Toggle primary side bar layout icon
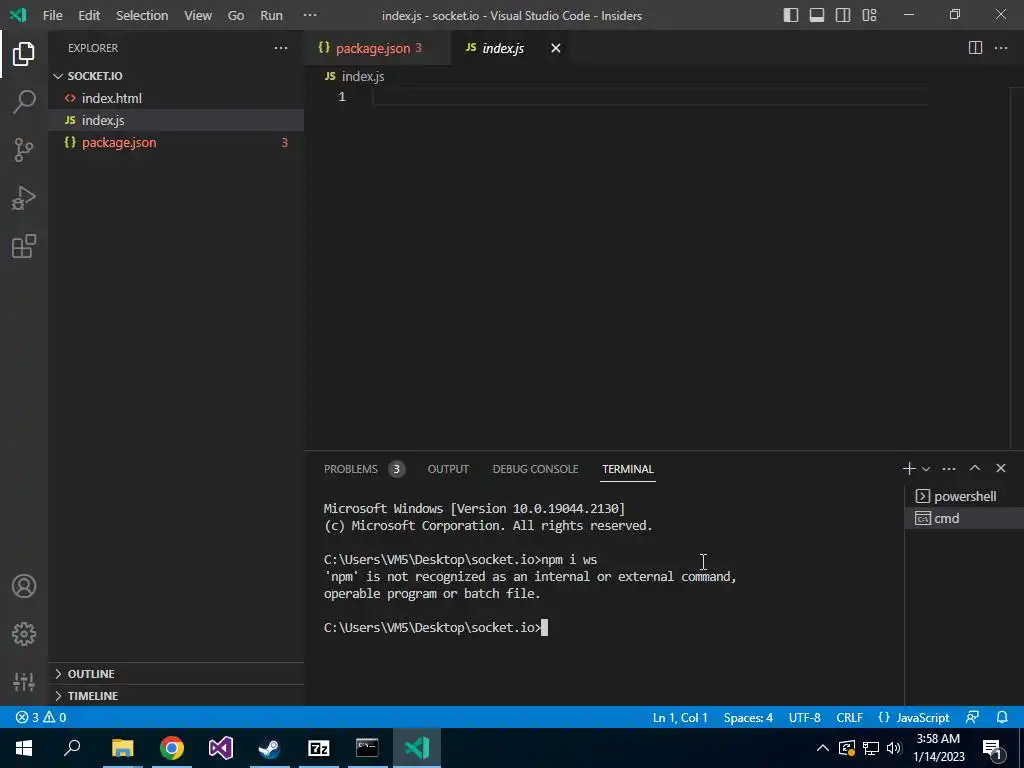The width and height of the screenshot is (1024, 768). coord(791,15)
